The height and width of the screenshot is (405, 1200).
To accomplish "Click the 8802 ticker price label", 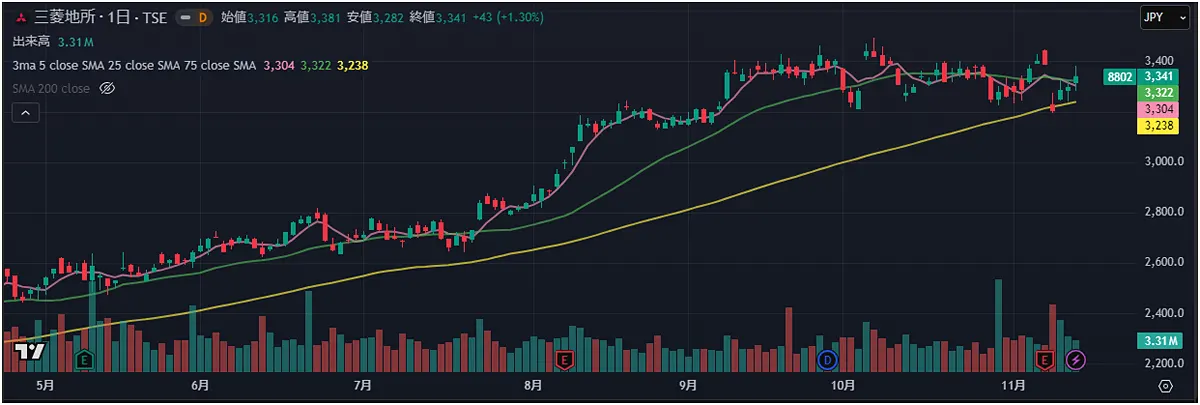I will click(x=1119, y=76).
